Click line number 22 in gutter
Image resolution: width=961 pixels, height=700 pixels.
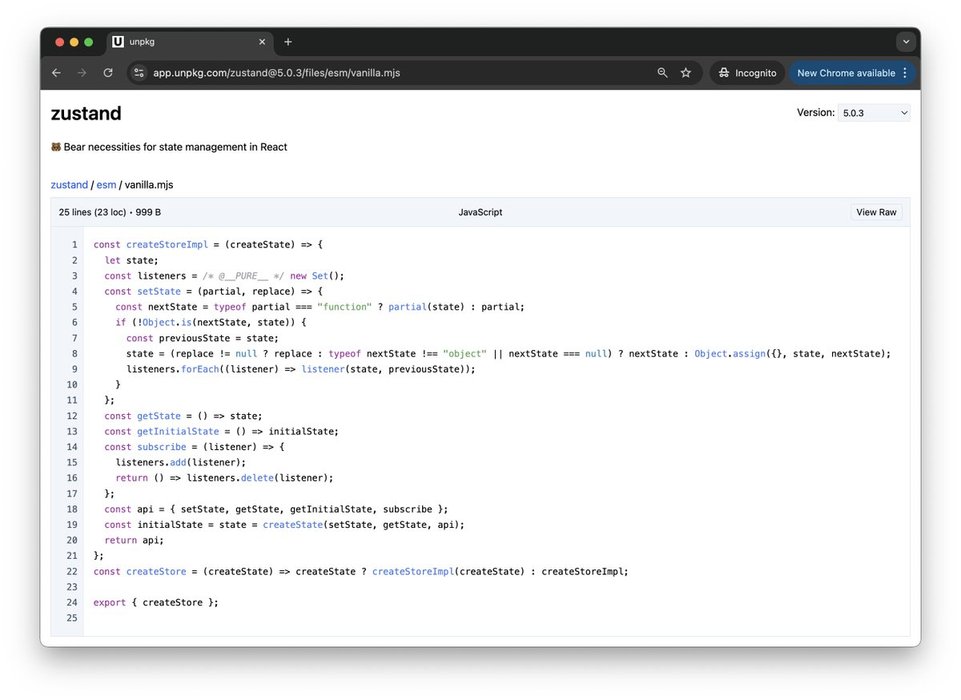[x=72, y=571]
